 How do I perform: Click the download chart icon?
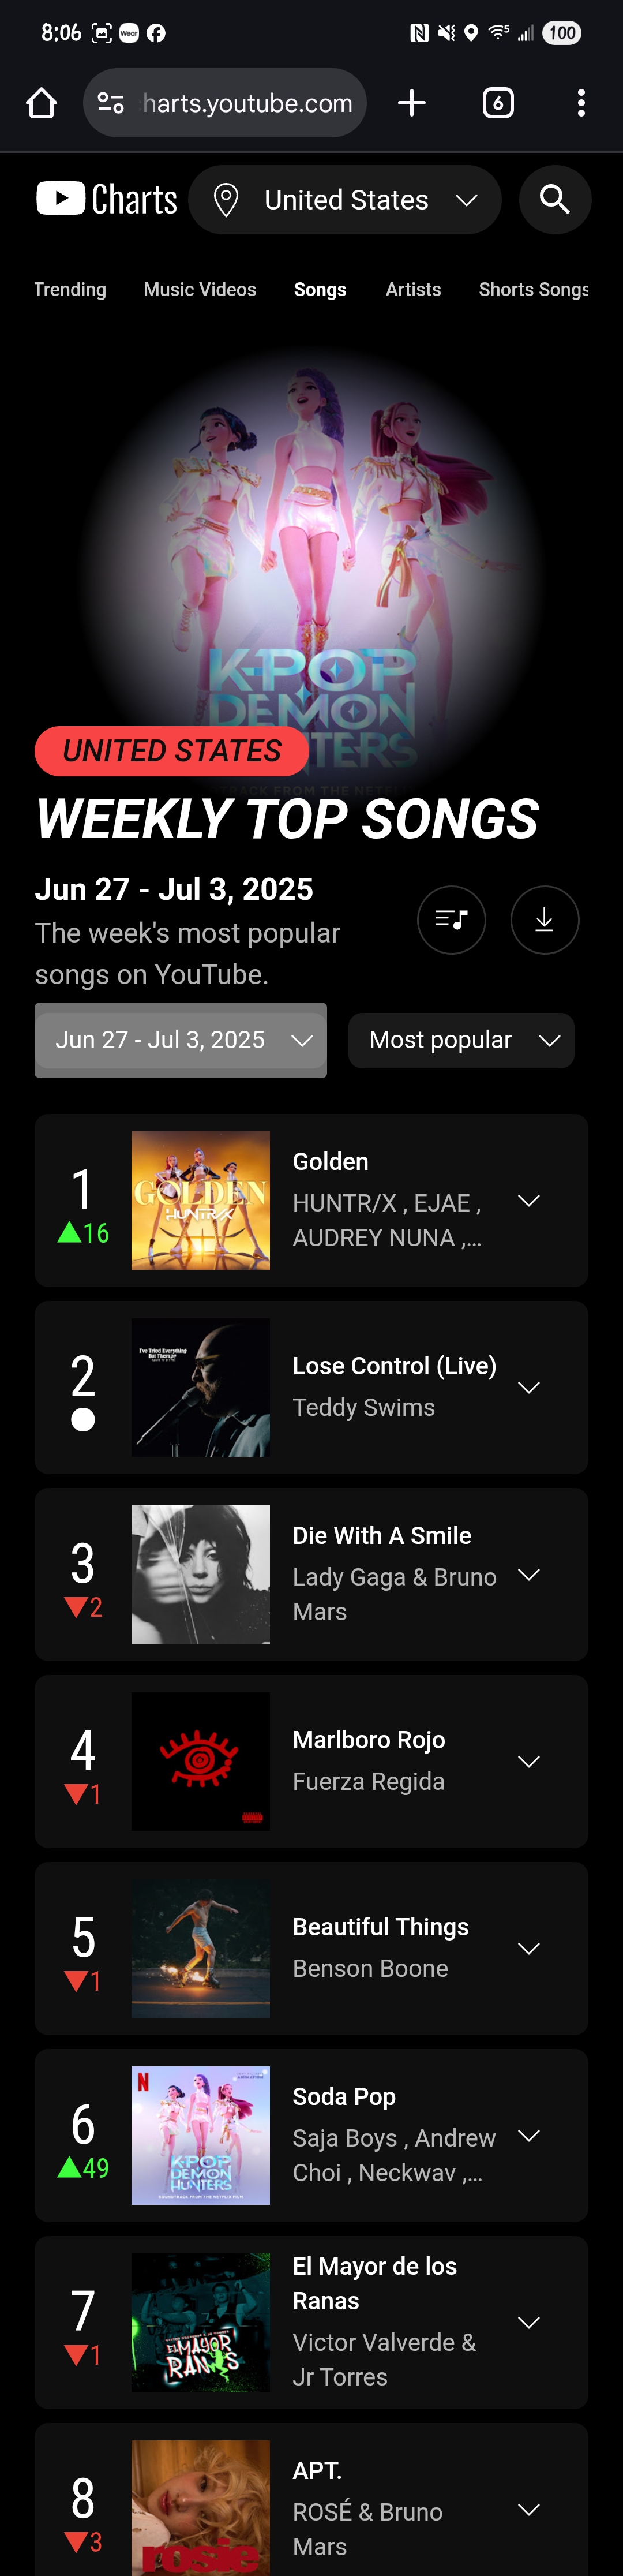point(544,920)
